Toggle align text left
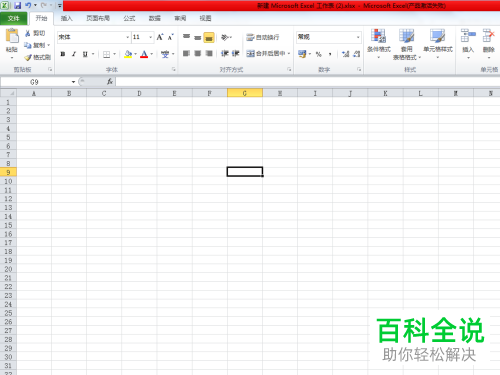The image size is (500, 375). coord(186,53)
